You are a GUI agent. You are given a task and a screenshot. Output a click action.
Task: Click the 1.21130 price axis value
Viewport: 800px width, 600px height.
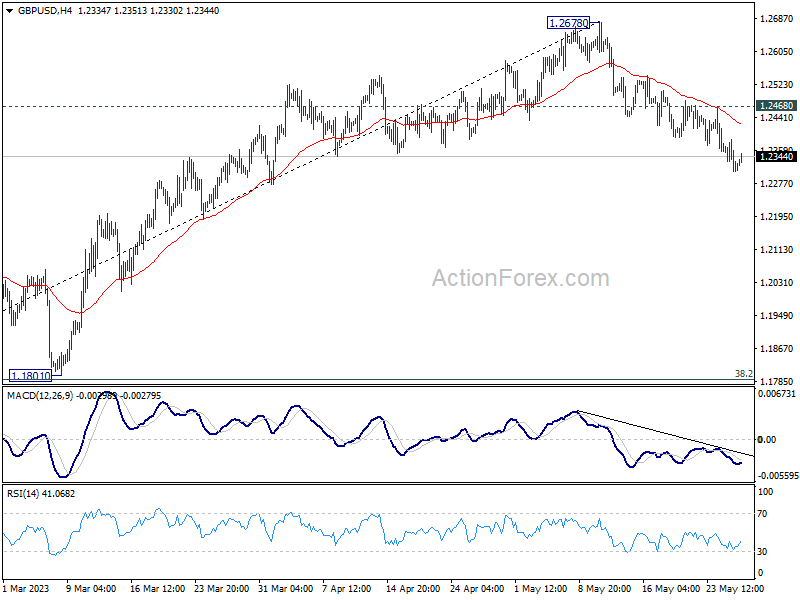(x=777, y=250)
